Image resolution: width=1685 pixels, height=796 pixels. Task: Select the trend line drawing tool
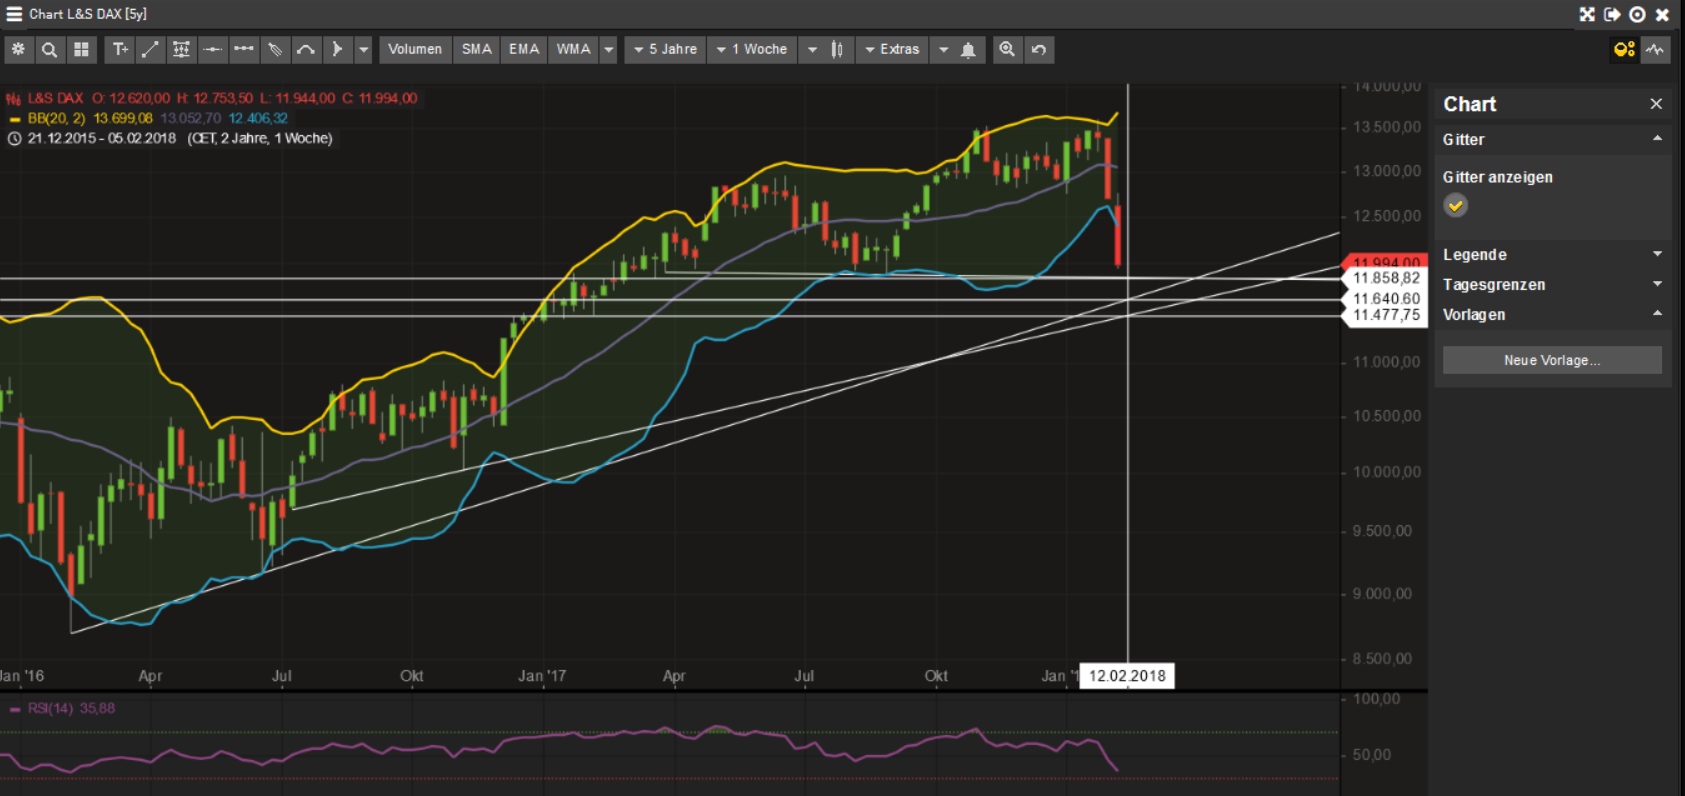point(150,49)
